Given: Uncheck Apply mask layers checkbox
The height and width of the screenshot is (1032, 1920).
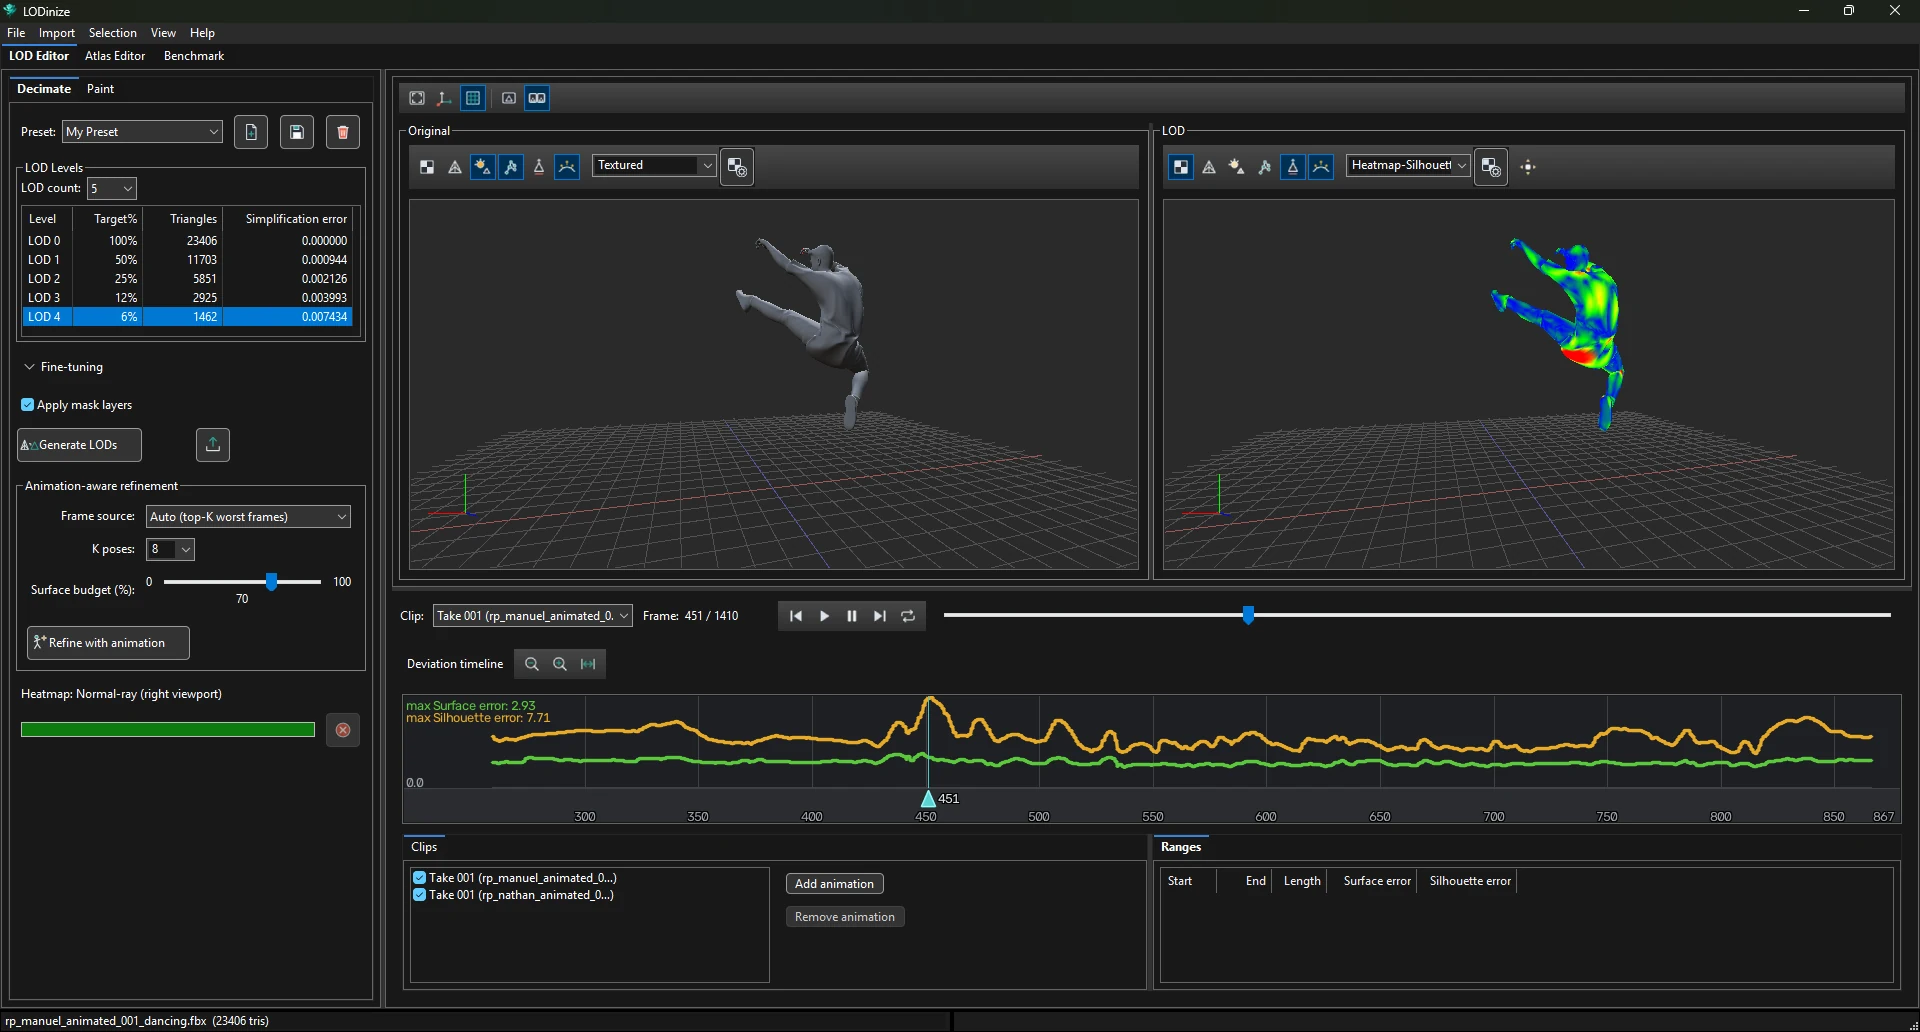Looking at the screenshot, I should pos(27,405).
